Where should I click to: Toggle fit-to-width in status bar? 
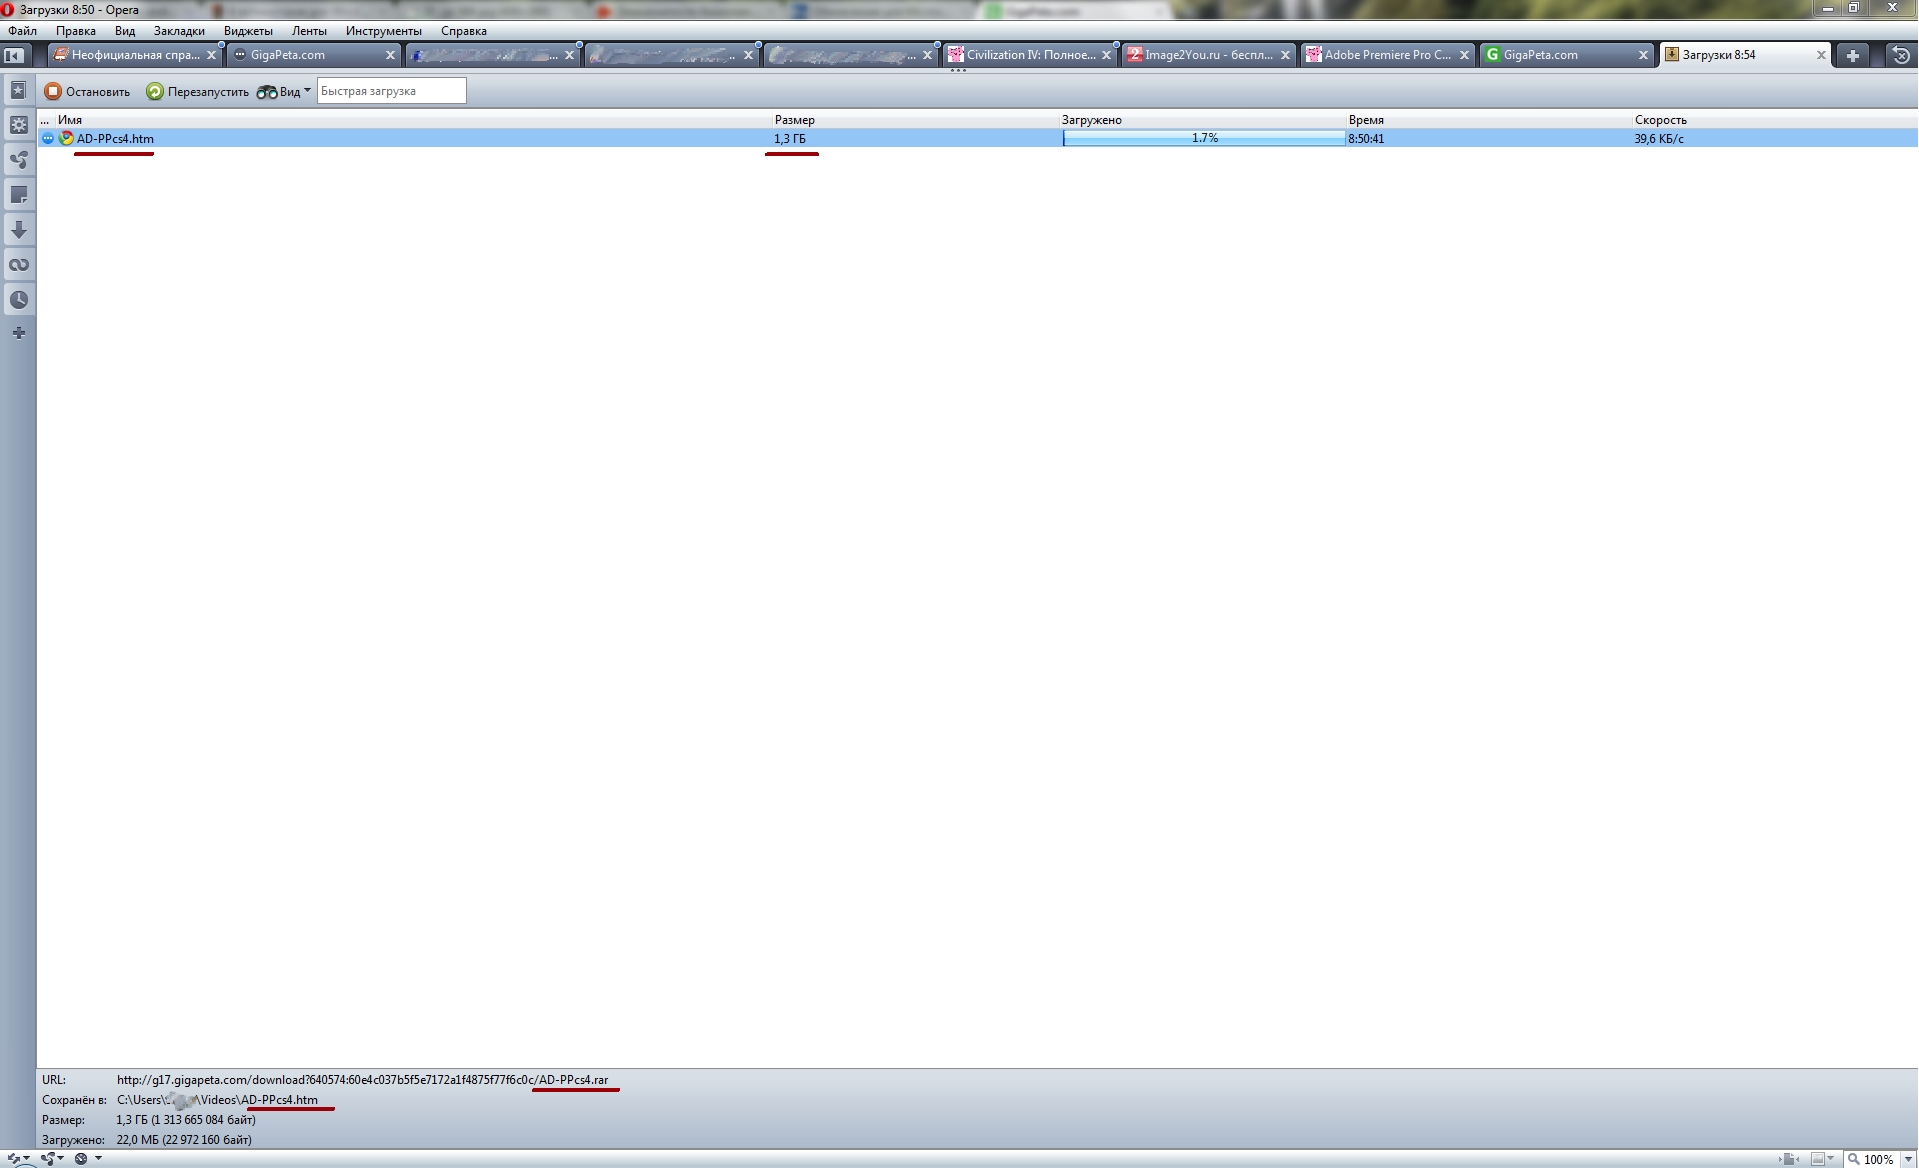click(1789, 1159)
